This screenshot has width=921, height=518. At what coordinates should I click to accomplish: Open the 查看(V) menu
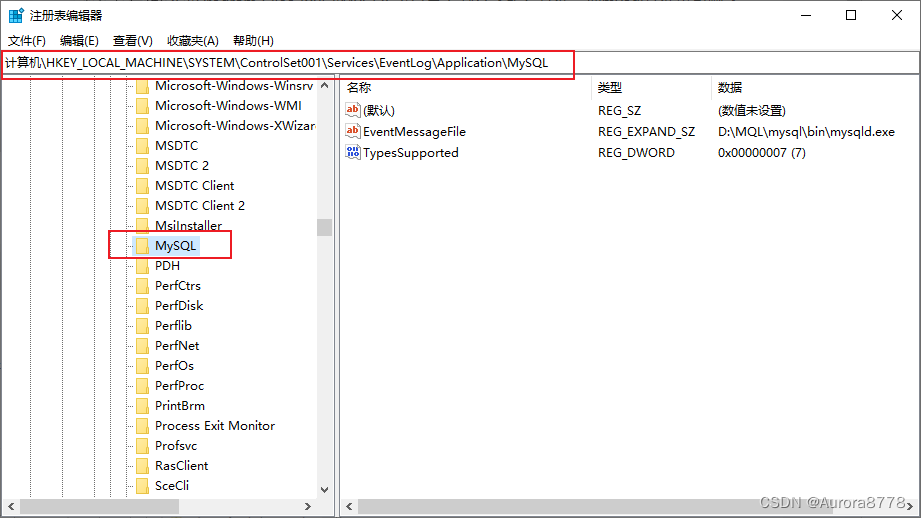pyautogui.click(x=133, y=41)
